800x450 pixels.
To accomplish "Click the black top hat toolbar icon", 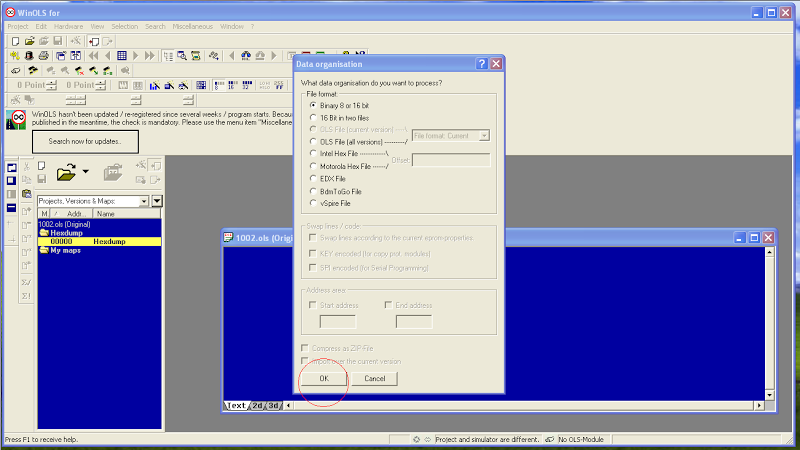I will (x=29, y=56).
